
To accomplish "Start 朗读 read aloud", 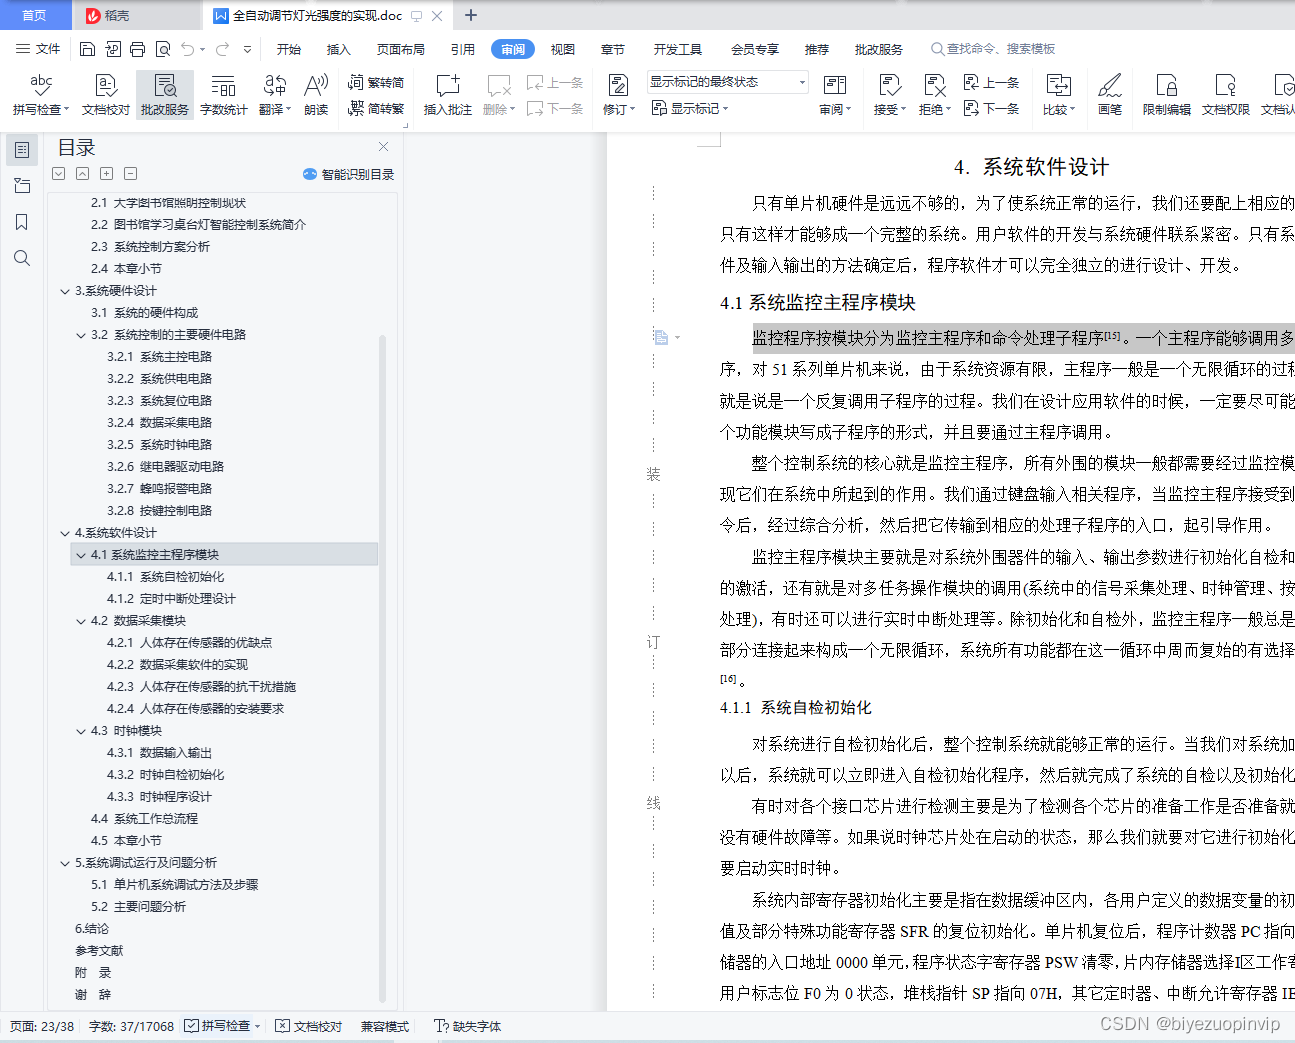I will click(x=316, y=95).
